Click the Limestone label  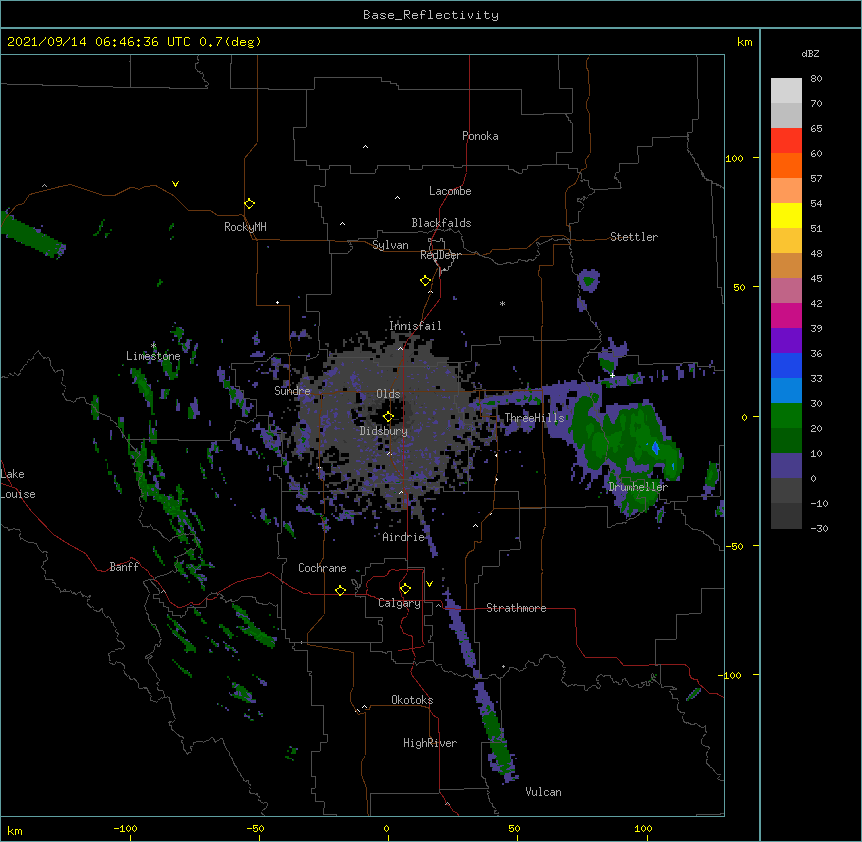coord(153,356)
